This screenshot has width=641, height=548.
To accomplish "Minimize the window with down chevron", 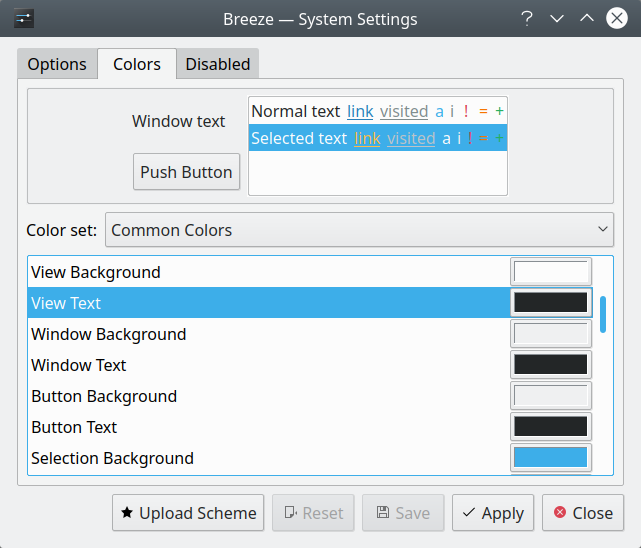I will (557, 19).
